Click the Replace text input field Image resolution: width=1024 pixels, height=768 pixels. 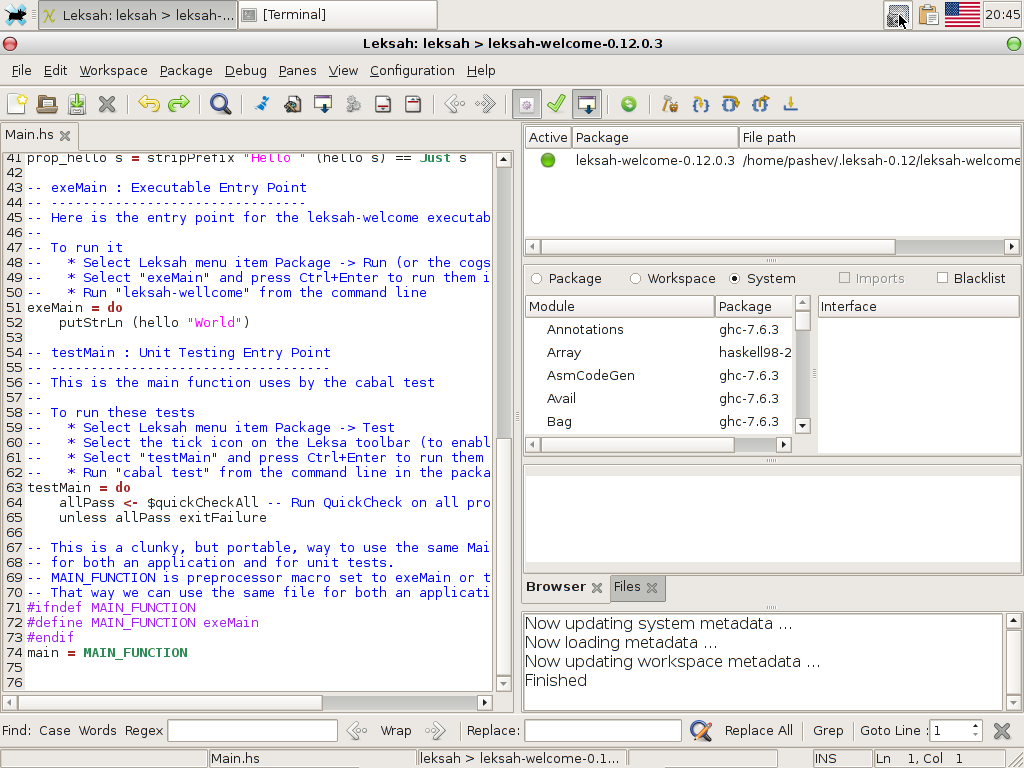pyautogui.click(x=603, y=730)
